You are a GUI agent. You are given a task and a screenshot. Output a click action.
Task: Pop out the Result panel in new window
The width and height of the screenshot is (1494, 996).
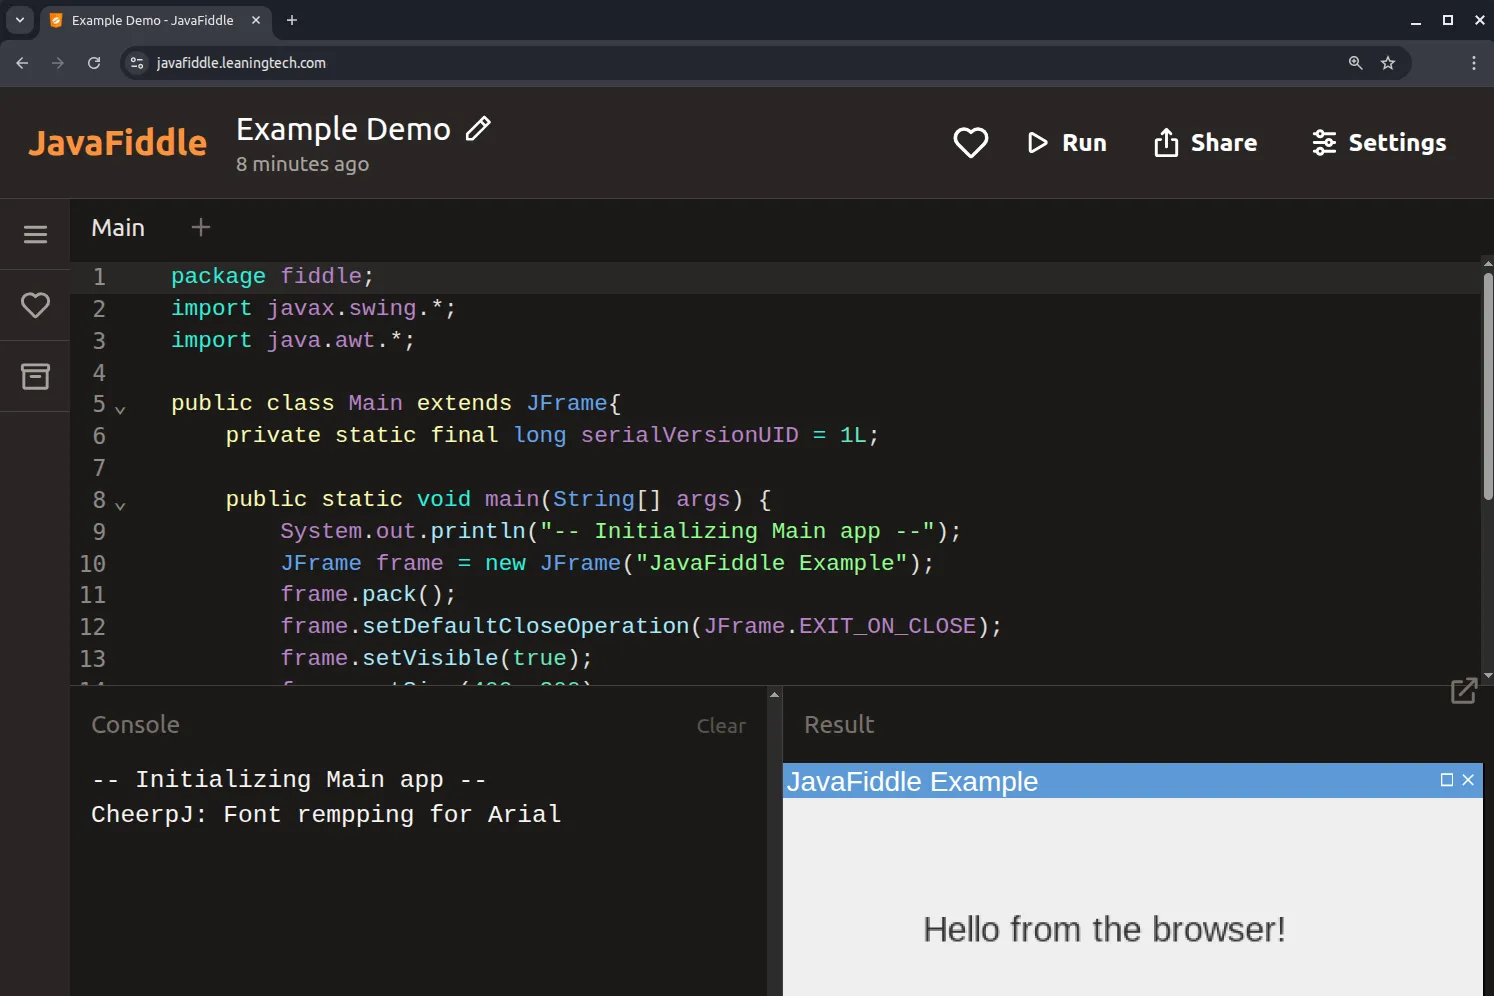1464,690
